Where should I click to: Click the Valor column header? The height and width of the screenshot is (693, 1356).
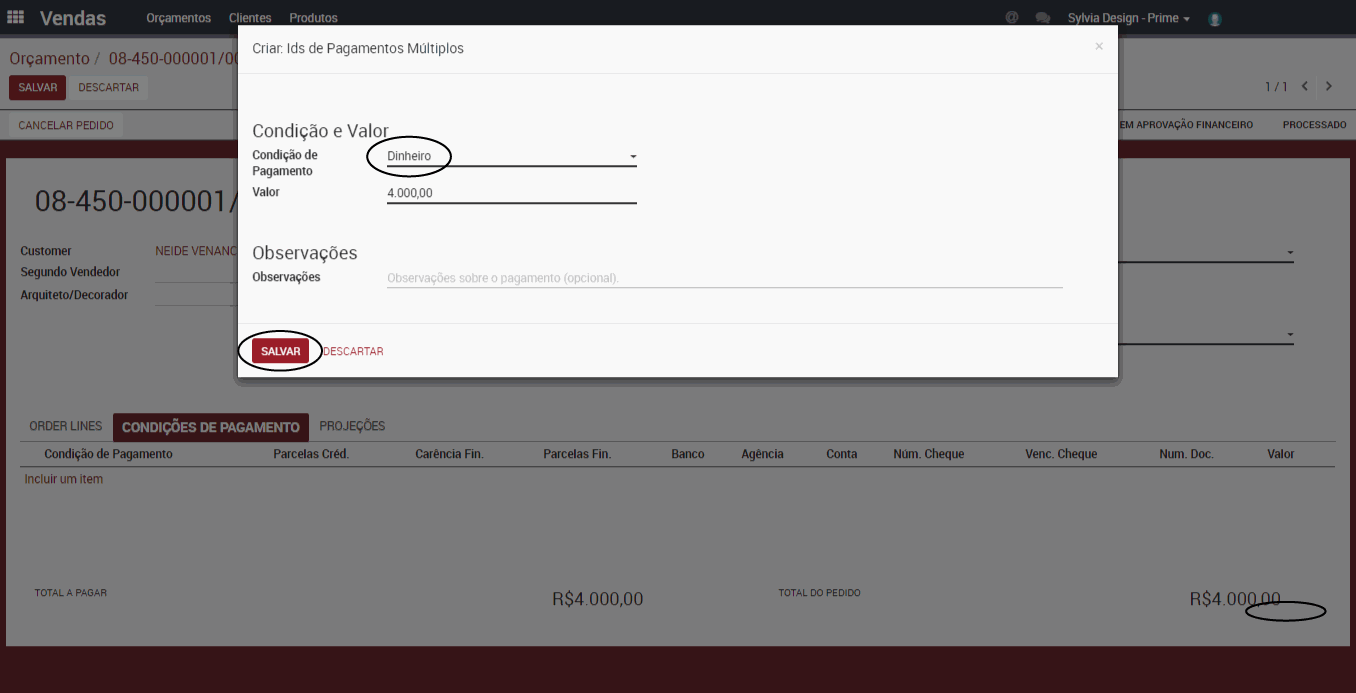coord(1281,454)
